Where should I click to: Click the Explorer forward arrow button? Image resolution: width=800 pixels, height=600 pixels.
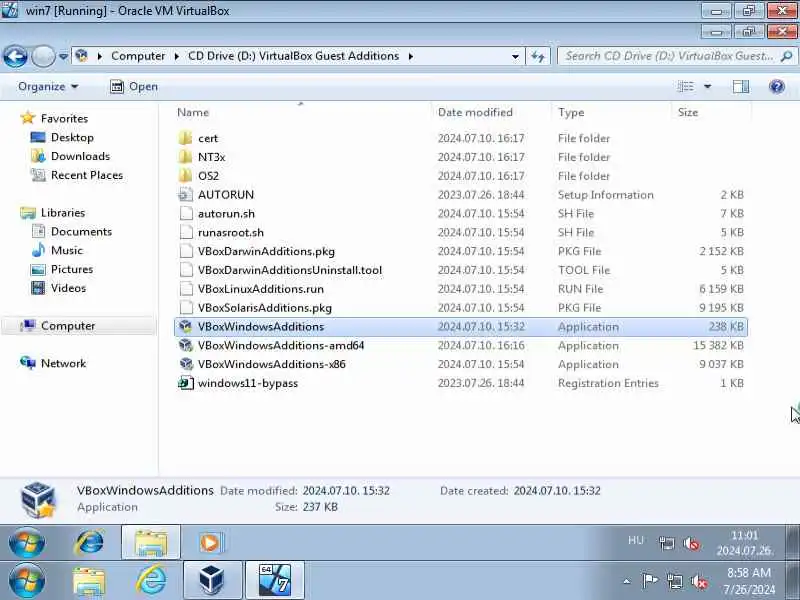pos(43,56)
